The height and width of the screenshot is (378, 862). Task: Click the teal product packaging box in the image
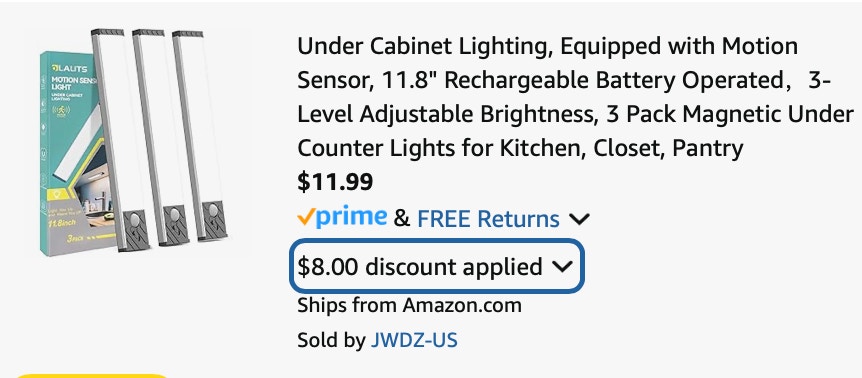[69, 153]
